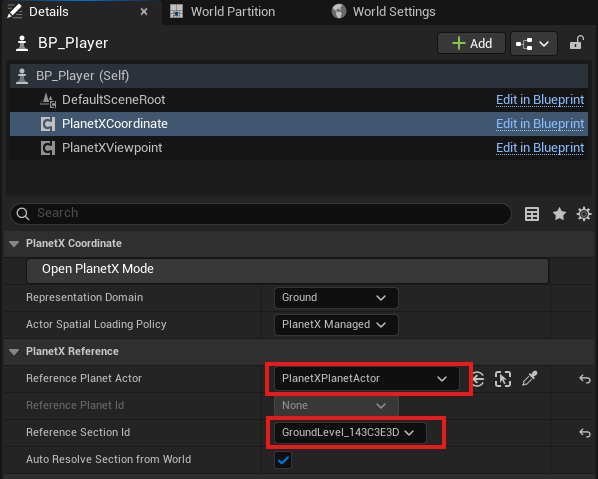Click the DefaultSceneRoot component icon

[x=48, y=100]
